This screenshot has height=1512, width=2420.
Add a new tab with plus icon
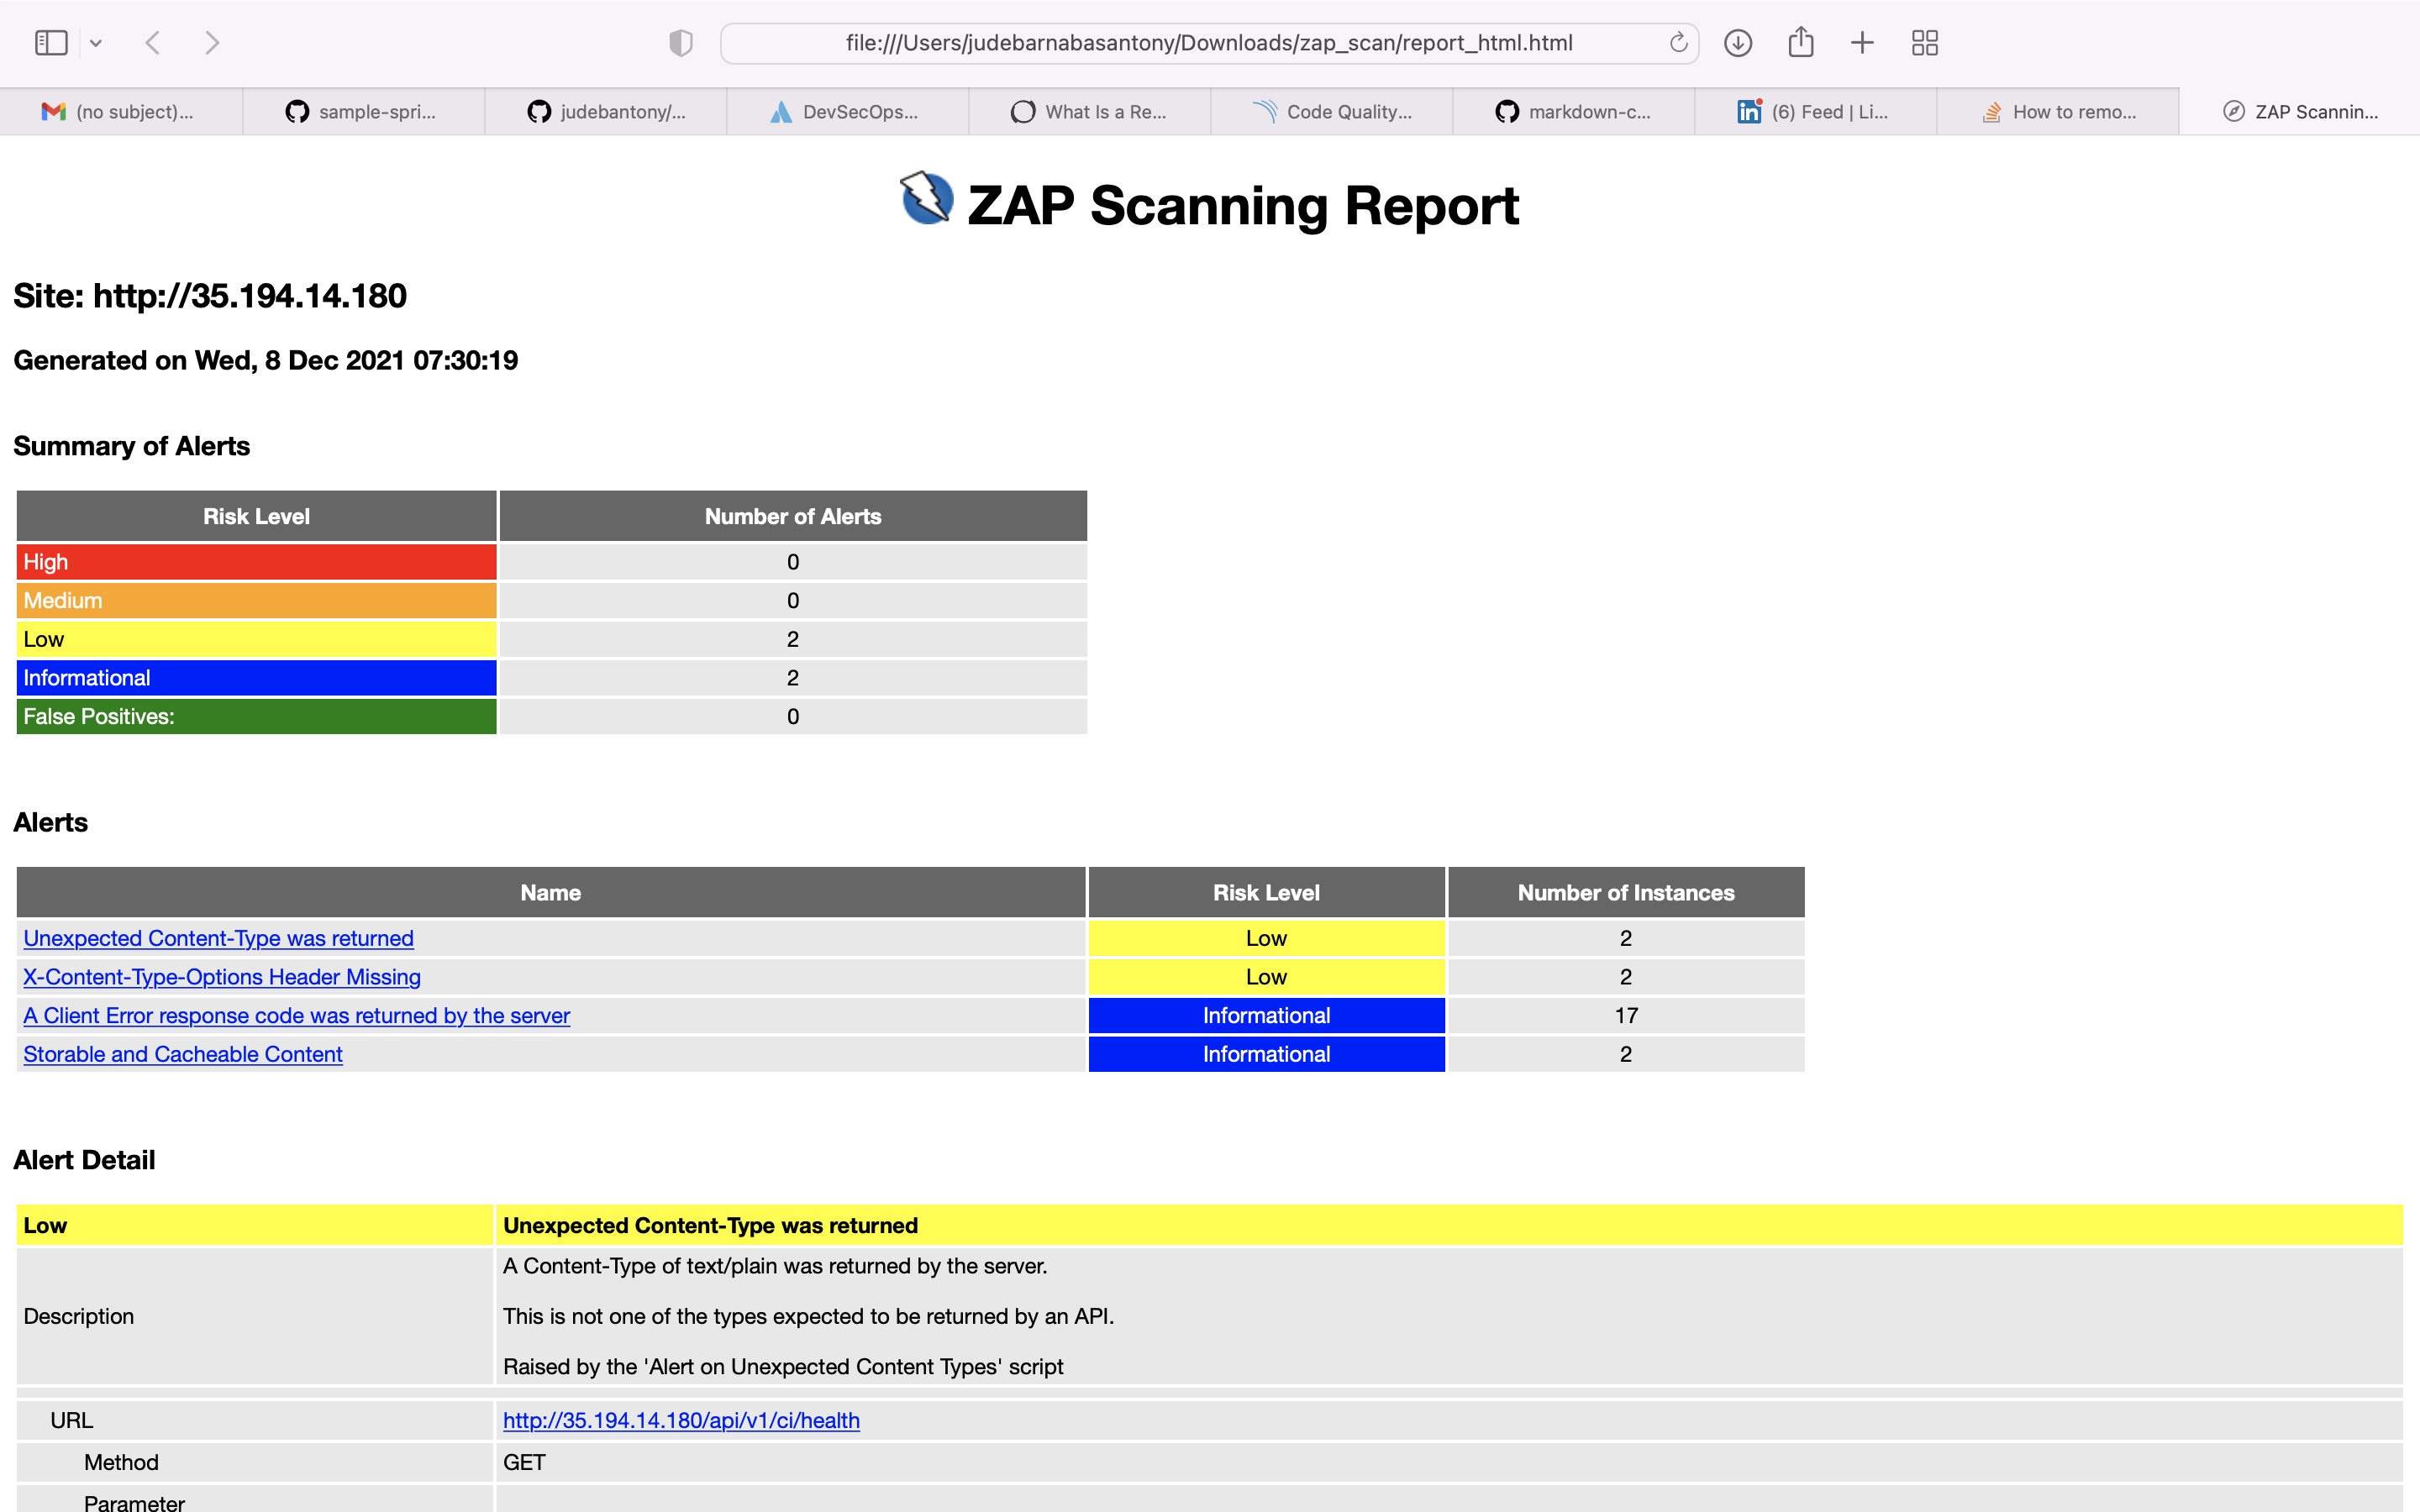tap(1862, 43)
